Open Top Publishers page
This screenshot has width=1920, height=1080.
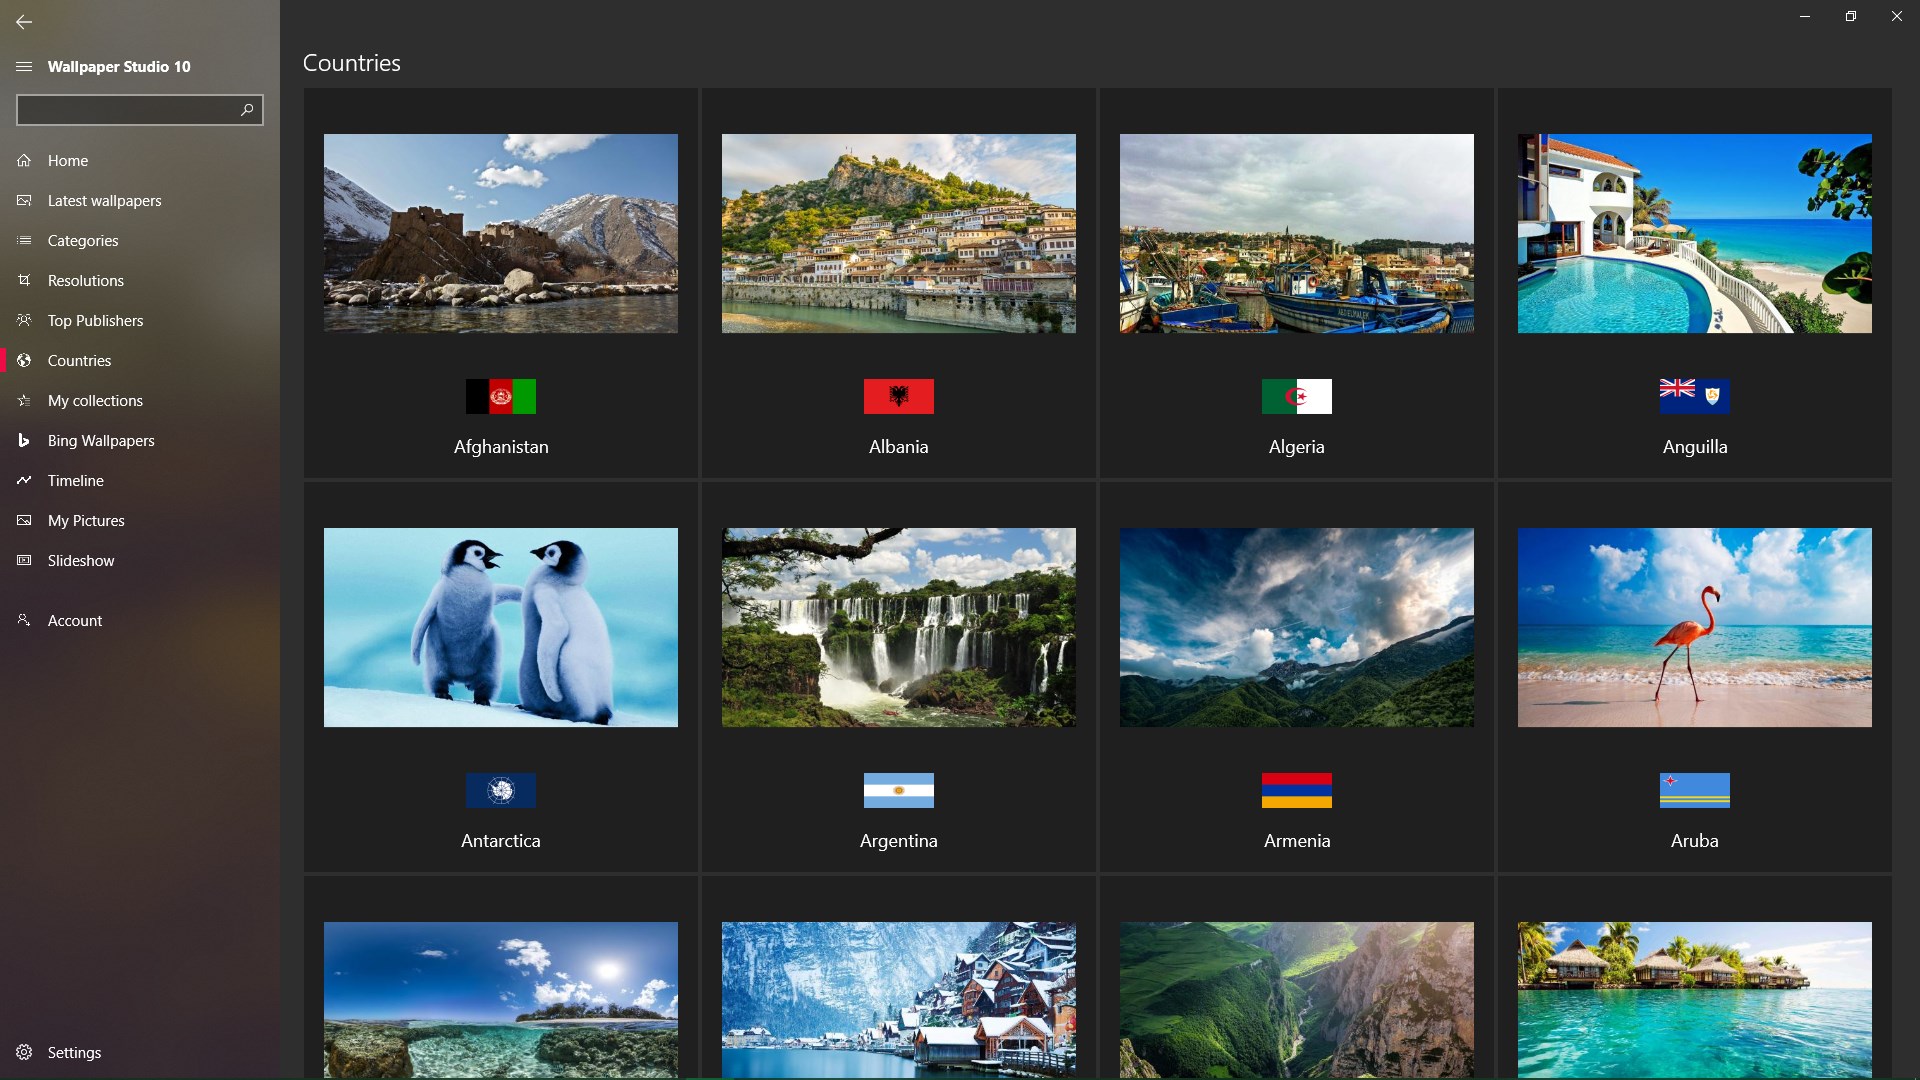[95, 321]
